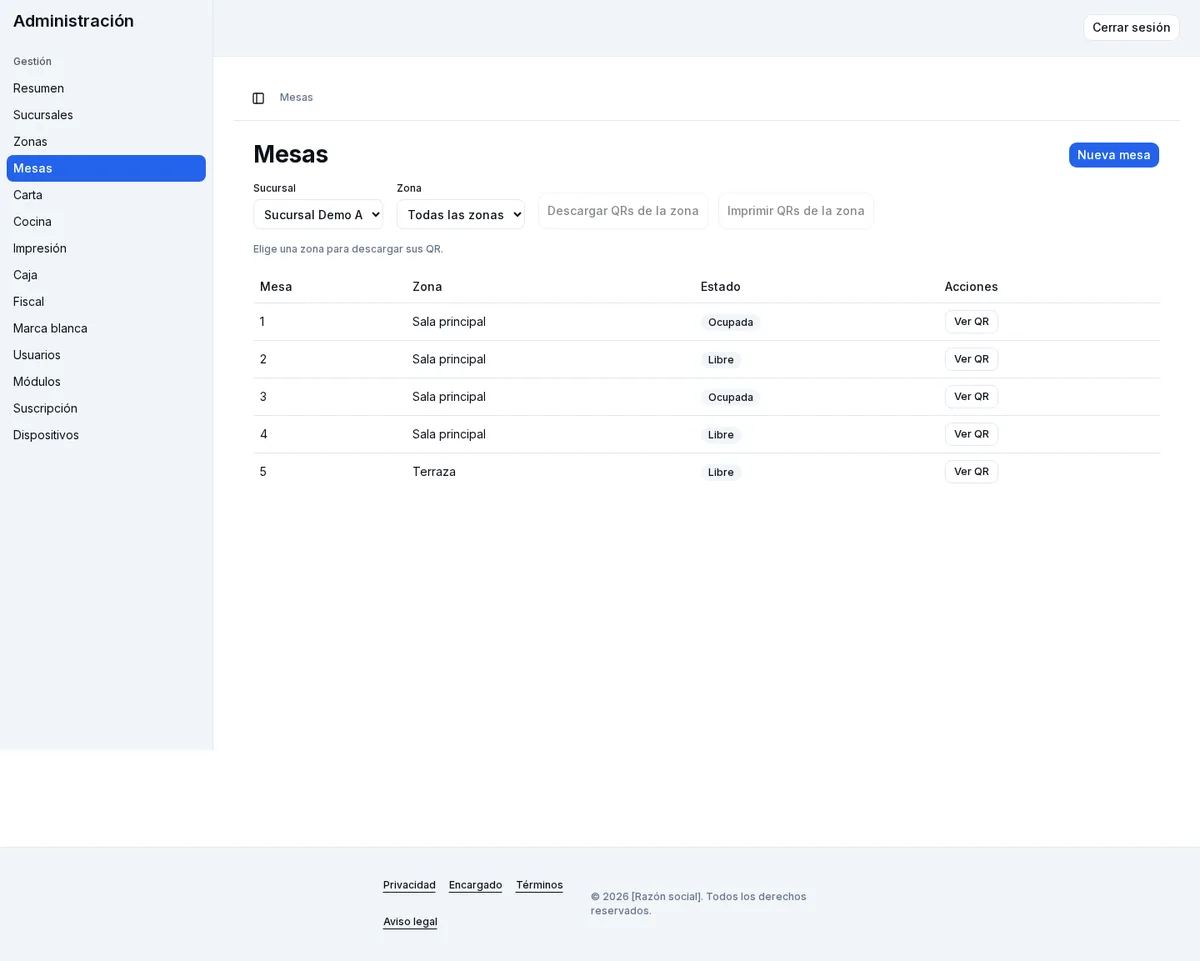View QR for mesa 2
1200x961 pixels.
tap(971, 359)
